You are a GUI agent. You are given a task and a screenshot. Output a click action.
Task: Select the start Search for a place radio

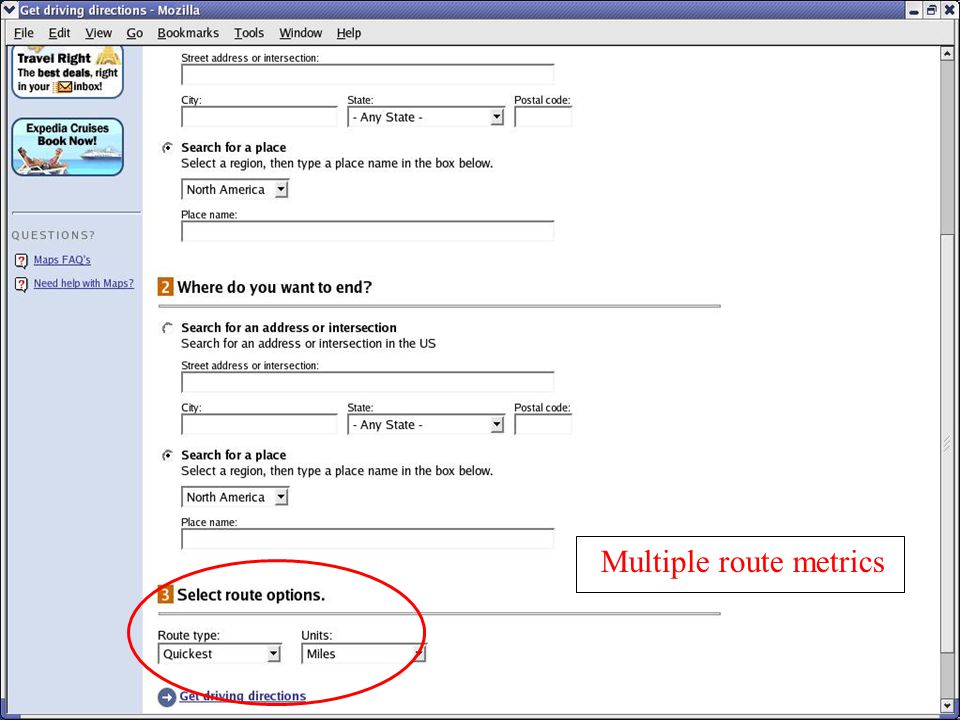point(167,148)
